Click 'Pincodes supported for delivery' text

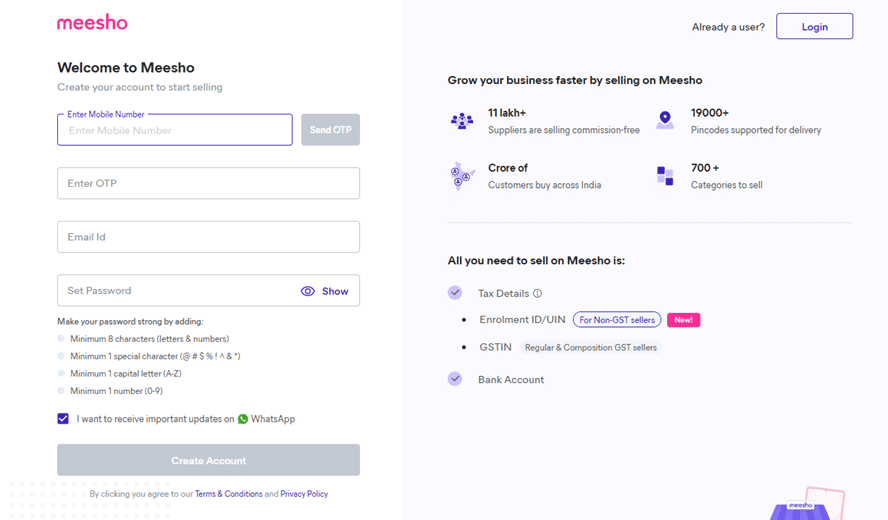point(756,130)
